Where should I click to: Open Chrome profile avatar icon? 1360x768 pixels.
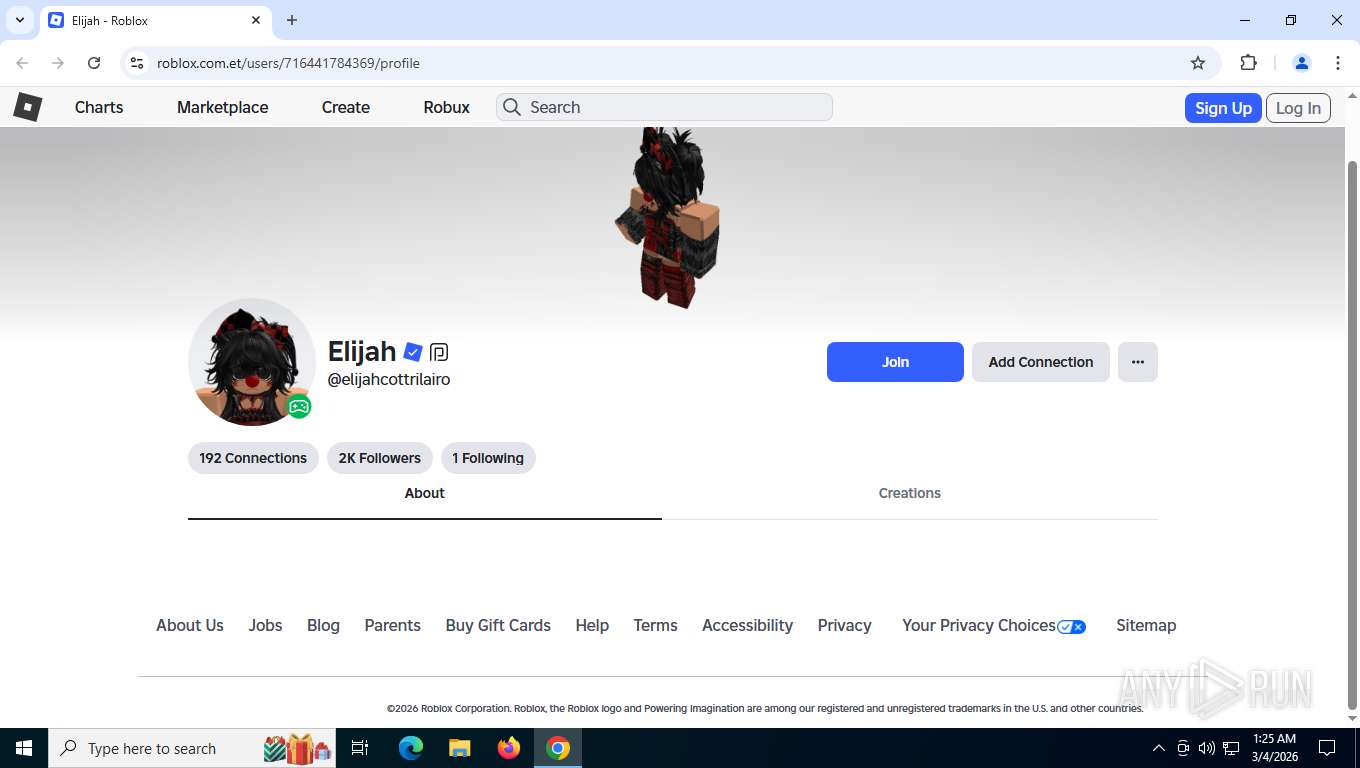(x=1302, y=63)
